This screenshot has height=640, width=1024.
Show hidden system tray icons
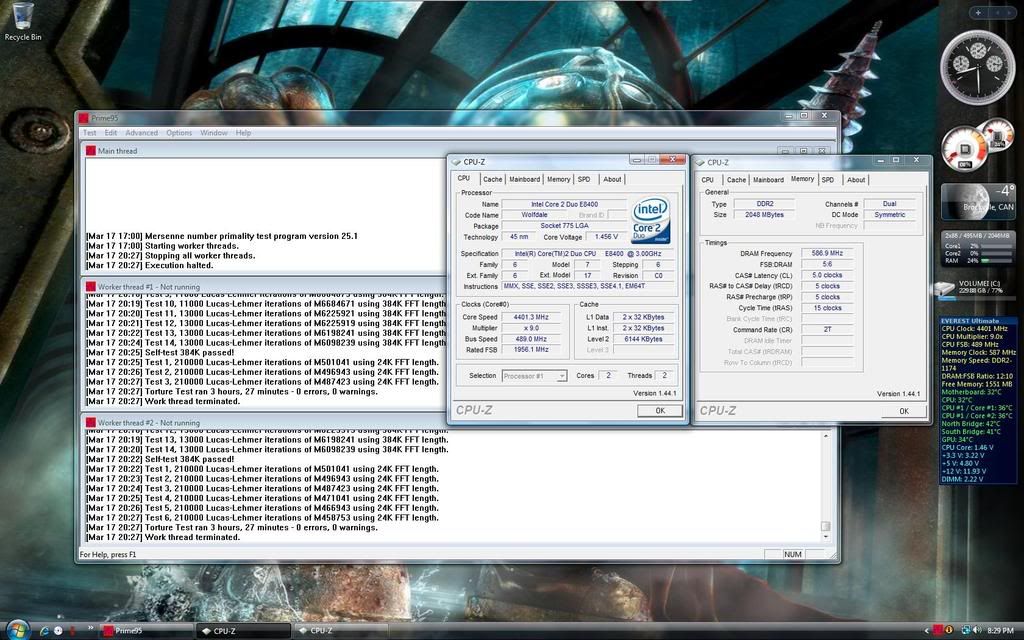coord(927,631)
